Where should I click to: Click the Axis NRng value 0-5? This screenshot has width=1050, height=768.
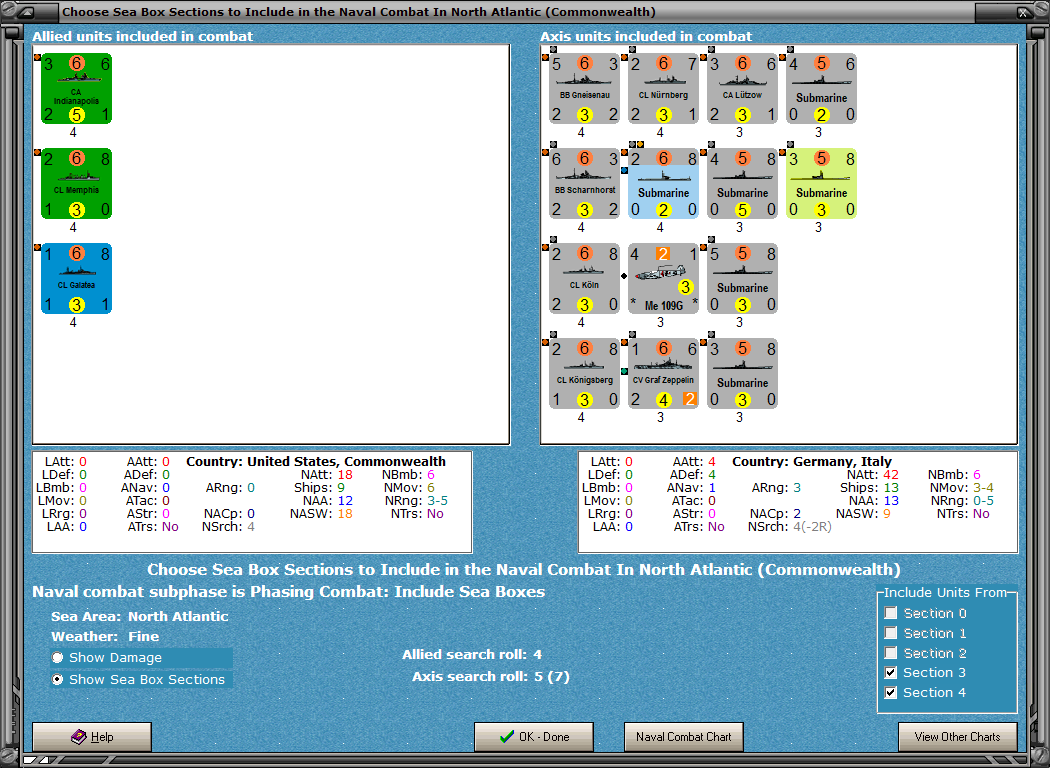(983, 501)
